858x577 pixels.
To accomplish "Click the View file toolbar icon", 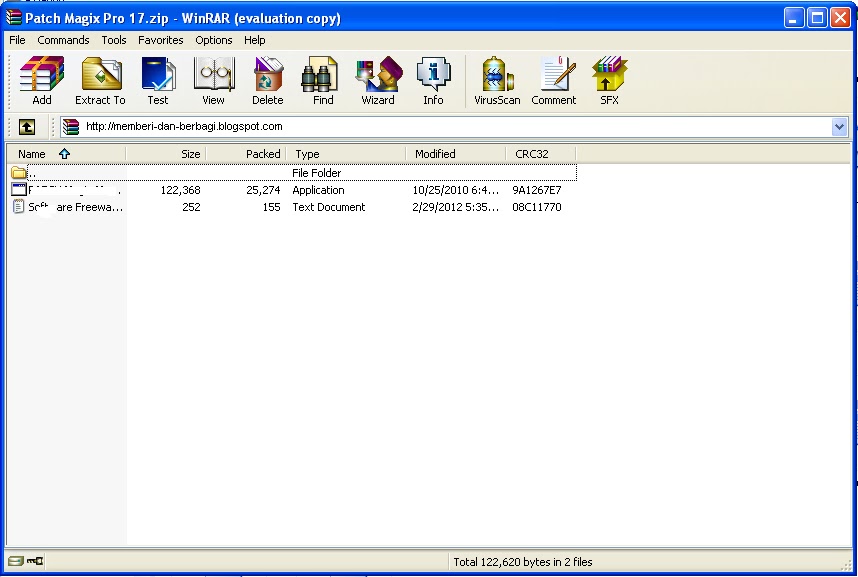I will pos(213,80).
